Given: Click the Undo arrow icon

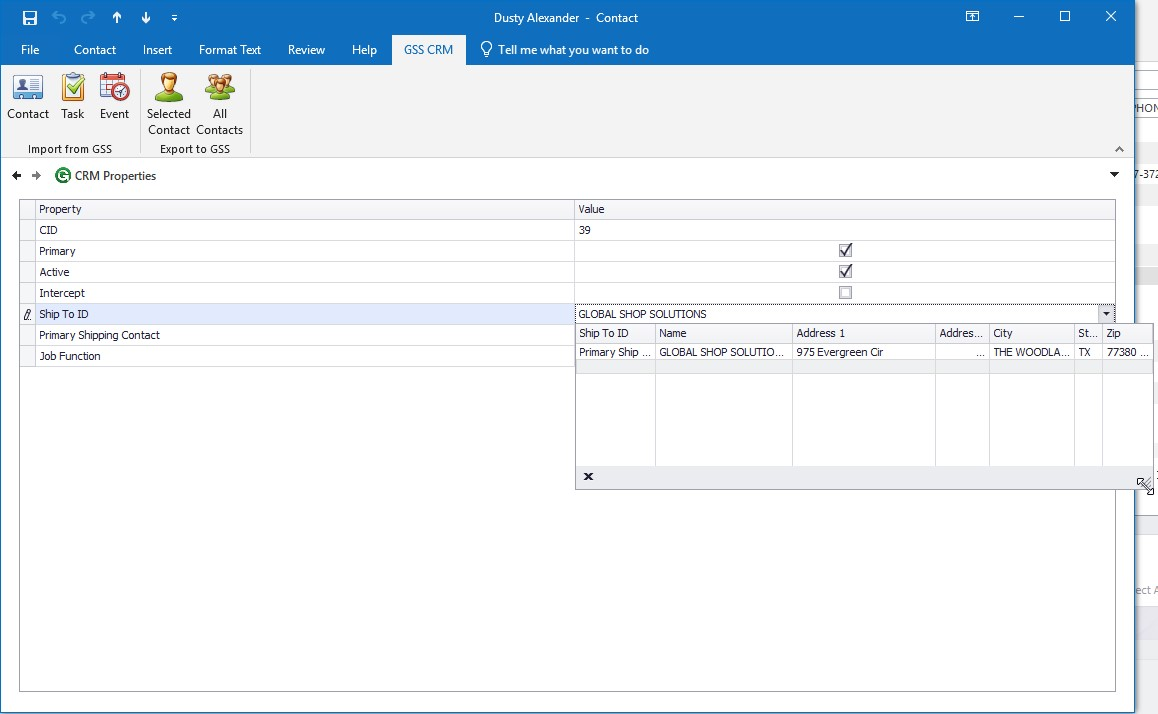Looking at the screenshot, I should (59, 17).
